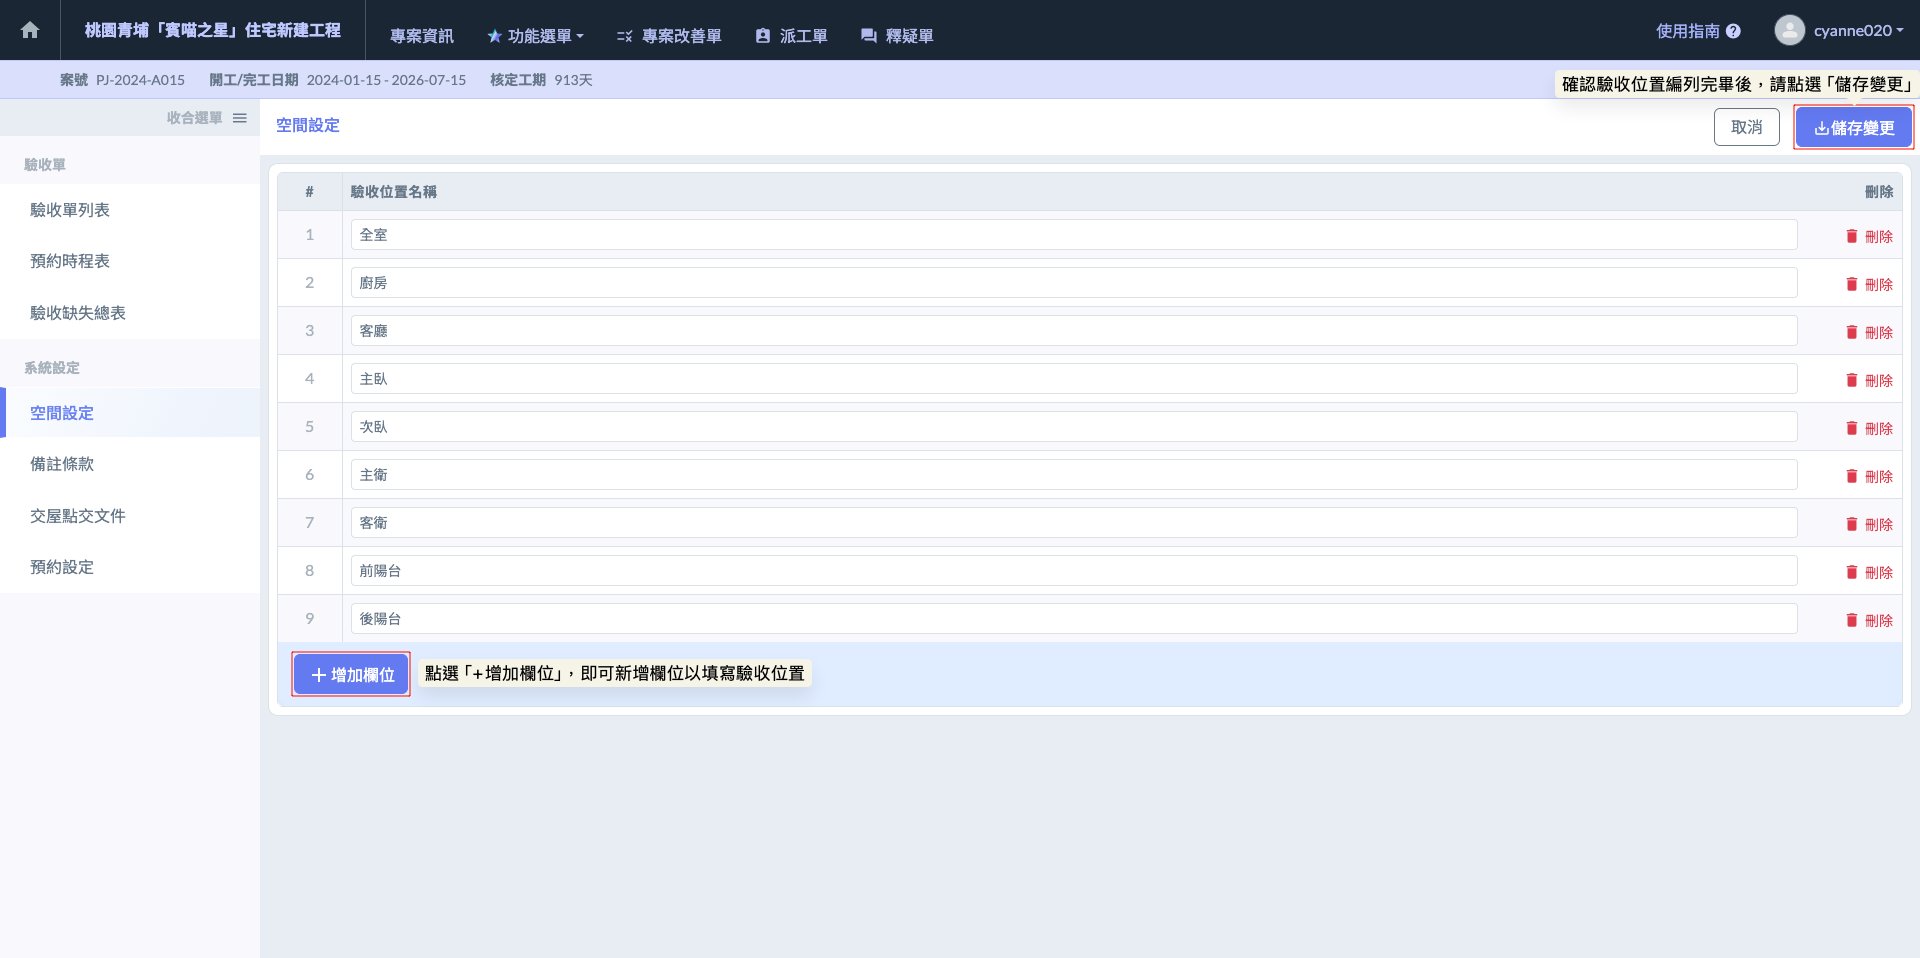The width and height of the screenshot is (1920, 958).
Task: Delete the 後陽台 row via trash icon
Action: [1852, 620]
